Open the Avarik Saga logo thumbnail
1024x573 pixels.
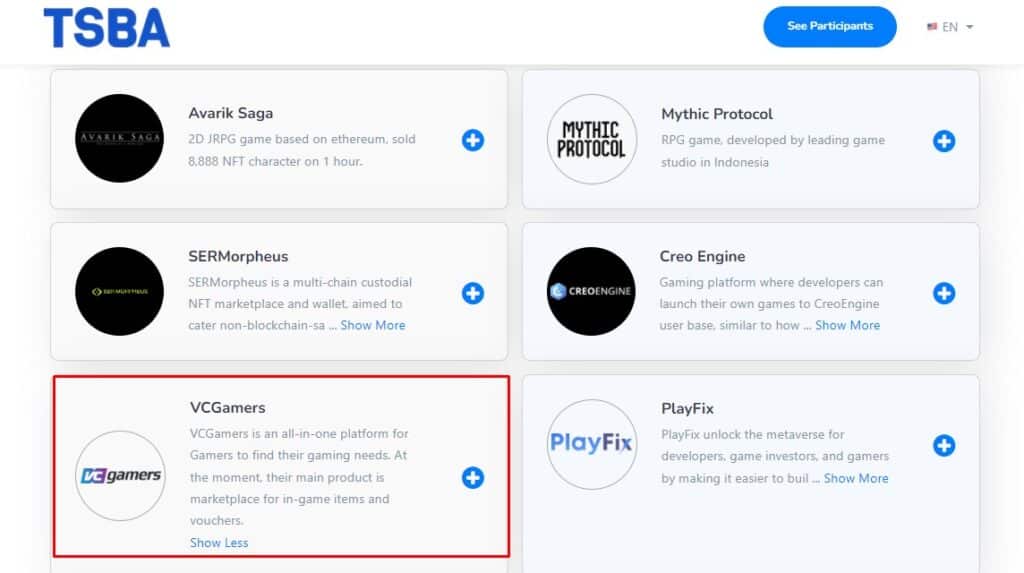coord(120,139)
